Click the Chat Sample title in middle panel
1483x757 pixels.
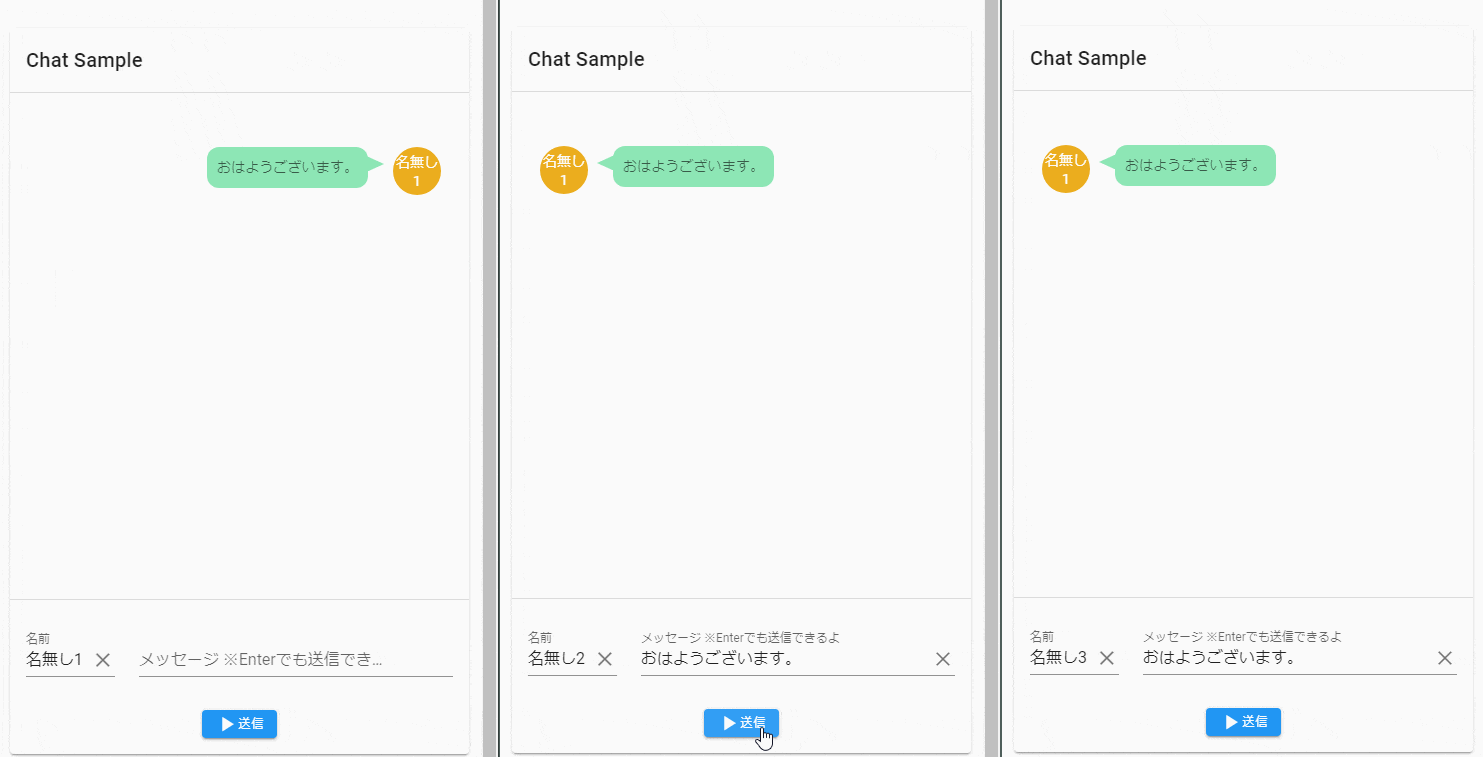tap(586, 59)
